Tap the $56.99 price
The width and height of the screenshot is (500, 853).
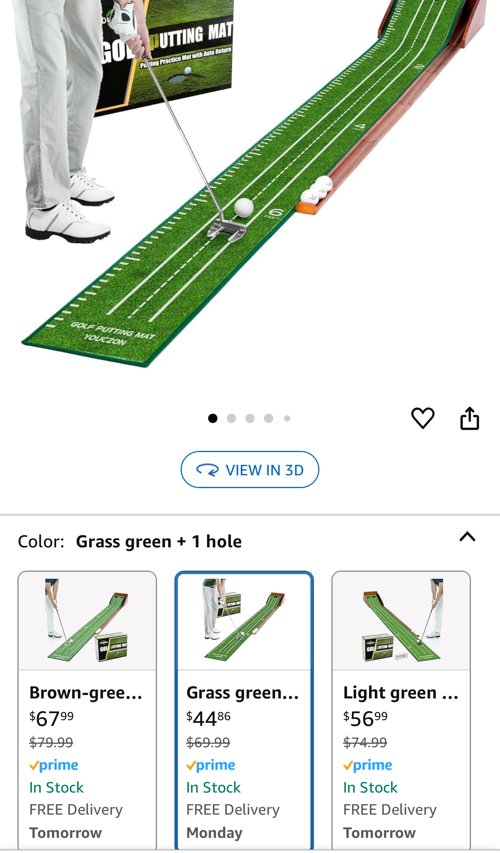[x=366, y=718]
